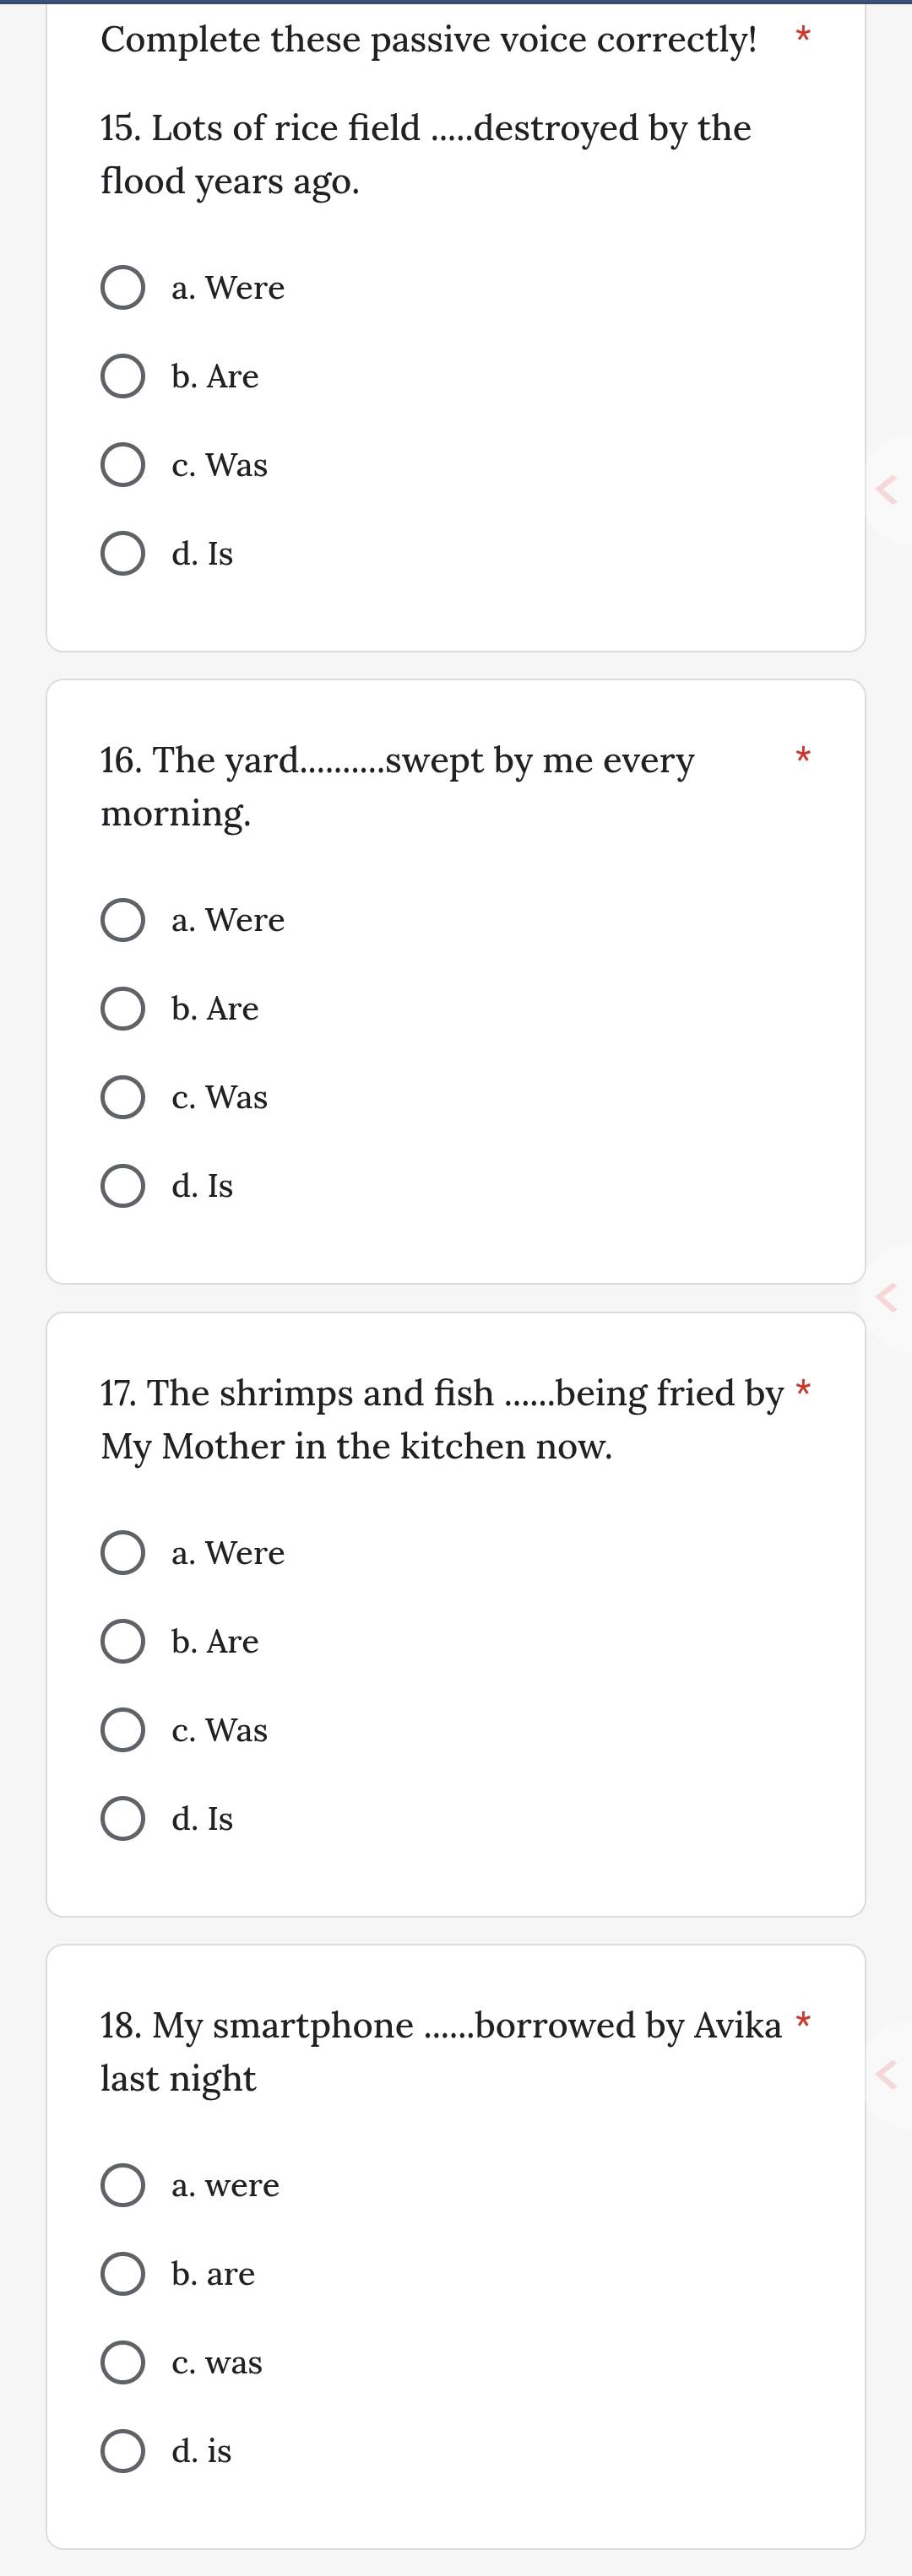912x2576 pixels.
Task: Pick 'c. was' for question 18
Action: 123,2362
